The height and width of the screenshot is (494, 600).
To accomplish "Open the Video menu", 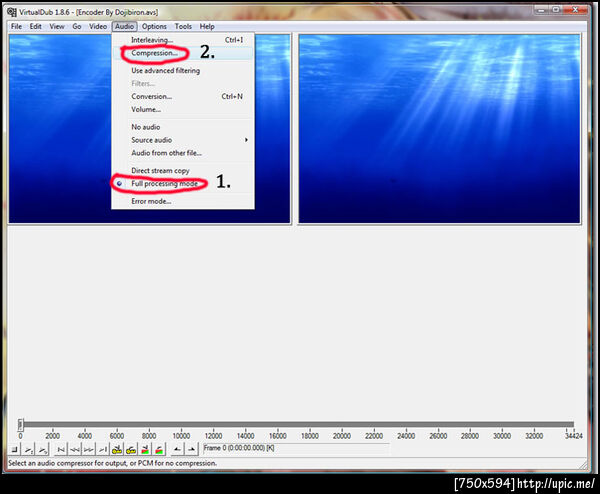I will 98,26.
